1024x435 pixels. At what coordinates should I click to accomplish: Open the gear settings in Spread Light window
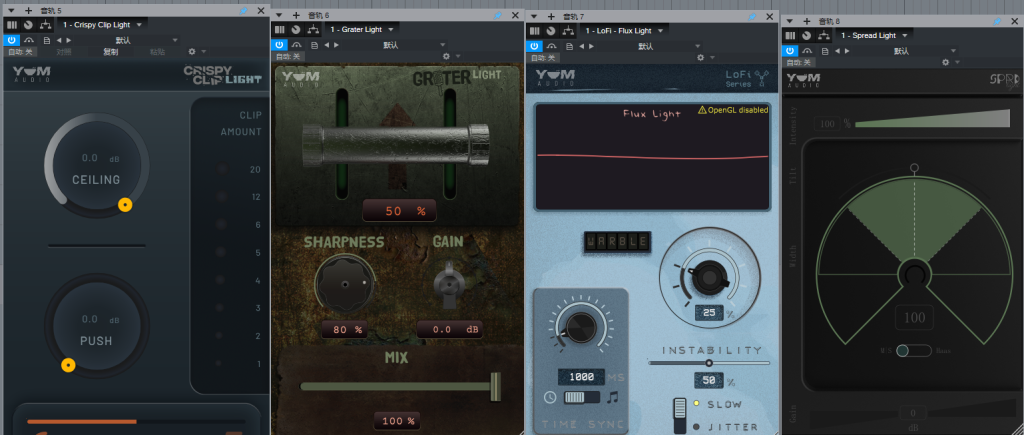(946, 62)
